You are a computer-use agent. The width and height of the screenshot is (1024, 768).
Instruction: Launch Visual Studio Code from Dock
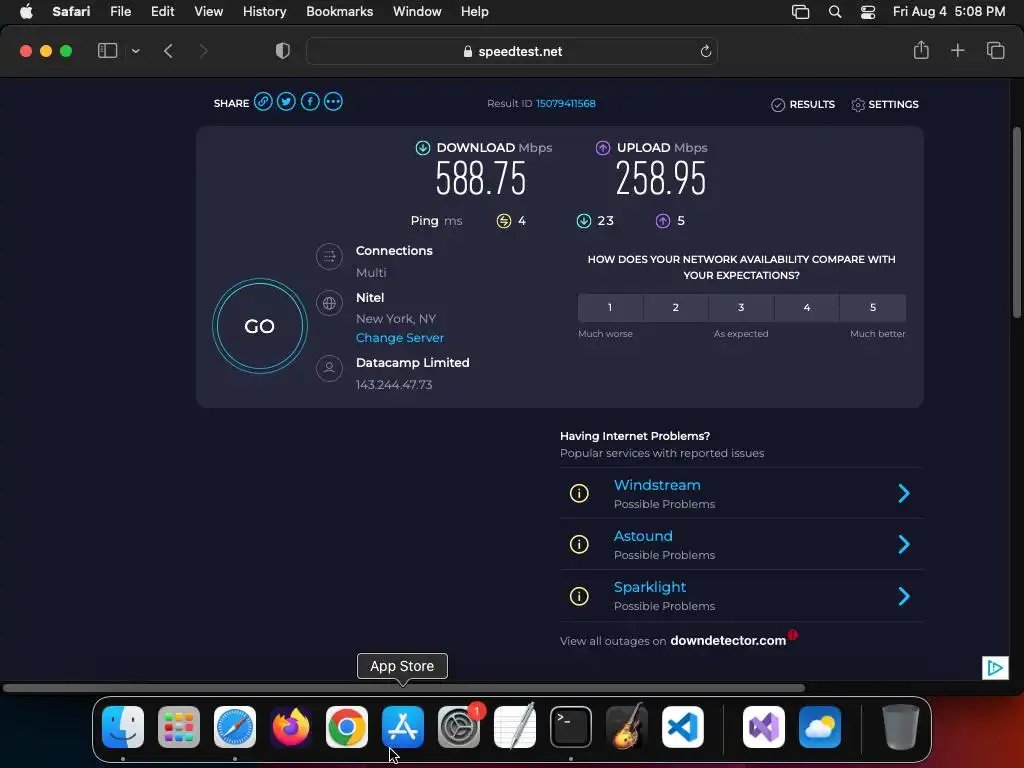682,727
